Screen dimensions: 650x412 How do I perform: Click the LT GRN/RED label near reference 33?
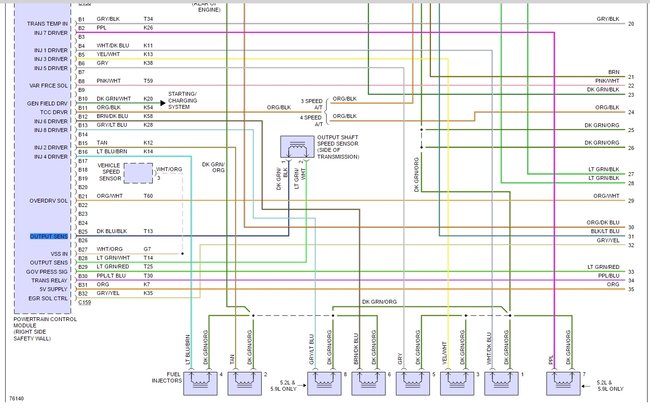(x=604, y=267)
